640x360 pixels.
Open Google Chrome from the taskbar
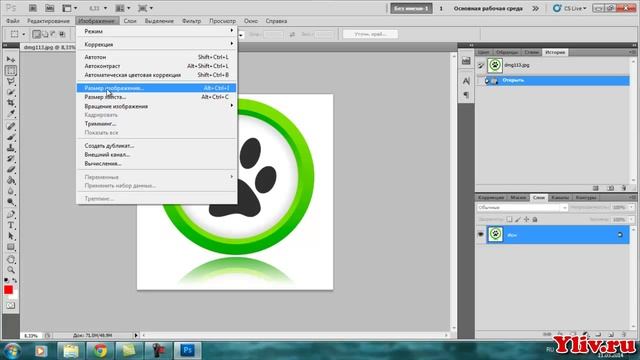[100, 351]
